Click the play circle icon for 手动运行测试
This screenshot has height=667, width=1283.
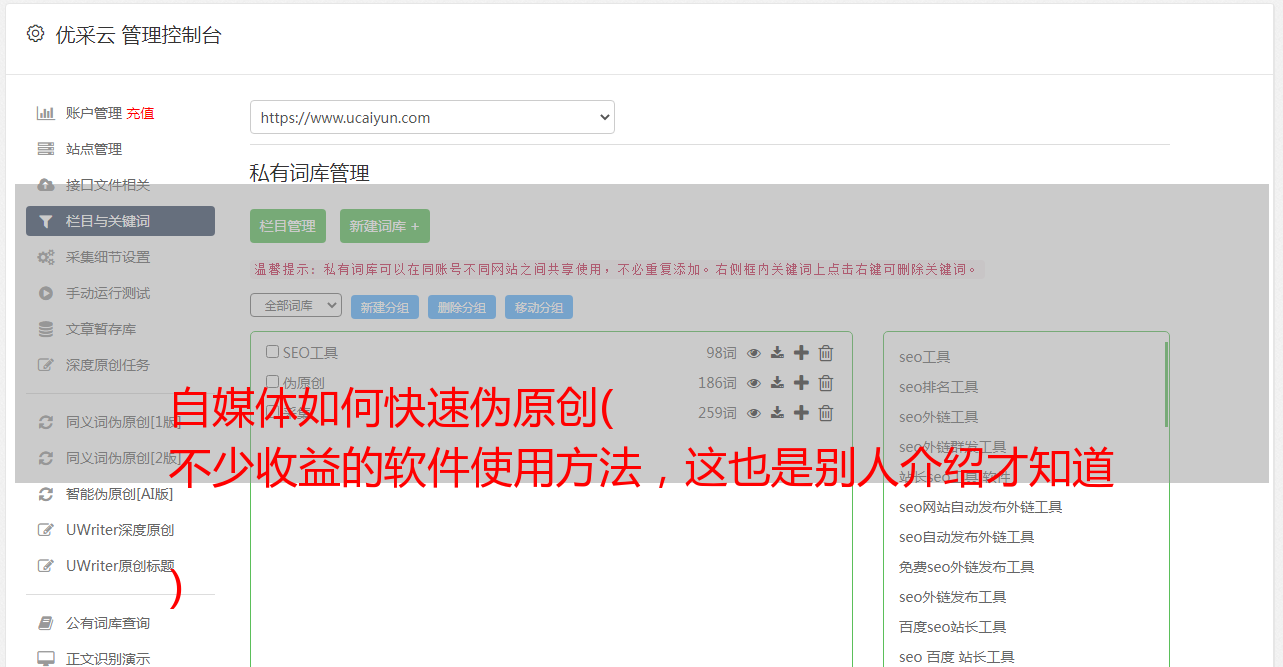(x=46, y=293)
